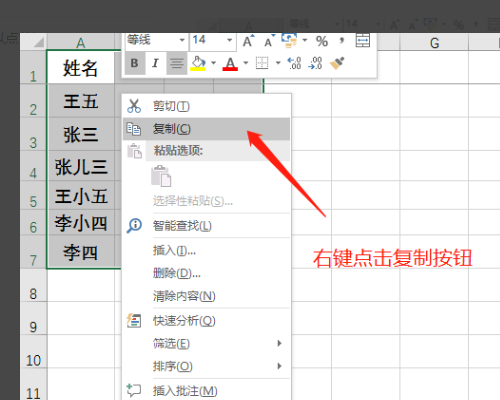Apply red font color
Image resolution: width=500 pixels, height=400 pixels.
(x=230, y=63)
